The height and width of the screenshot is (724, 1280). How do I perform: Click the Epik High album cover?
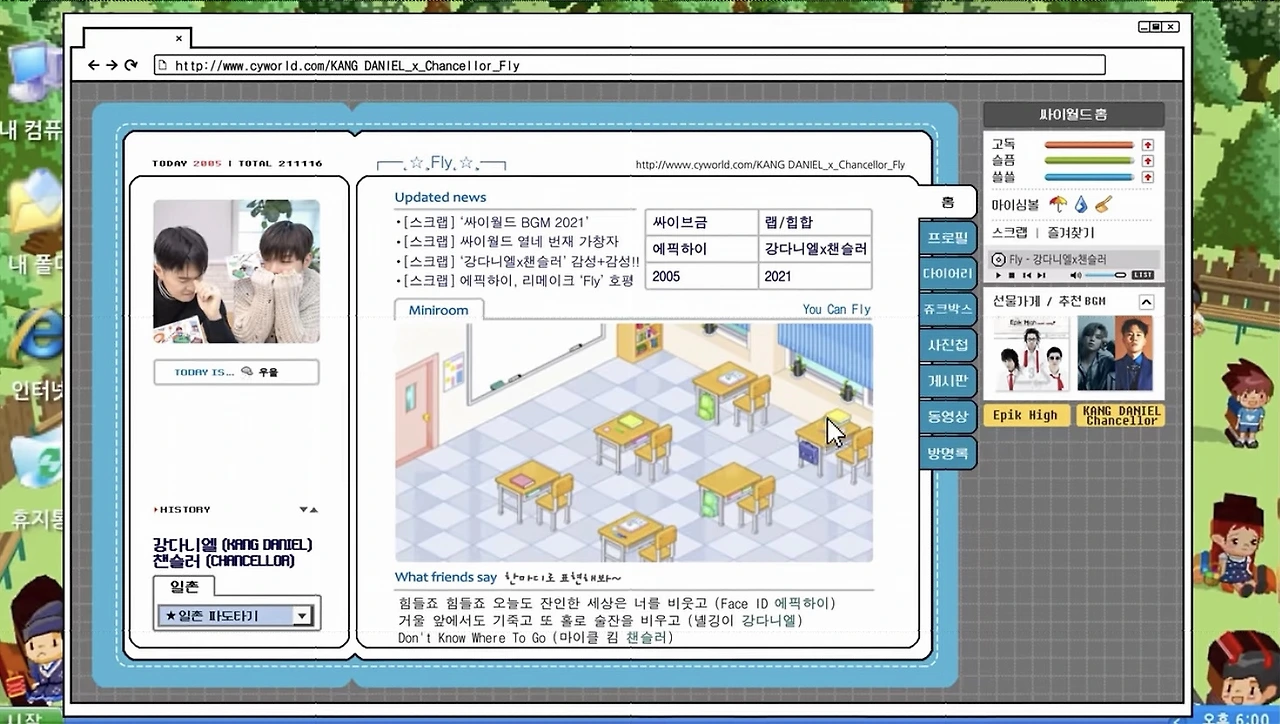[x=1031, y=354]
